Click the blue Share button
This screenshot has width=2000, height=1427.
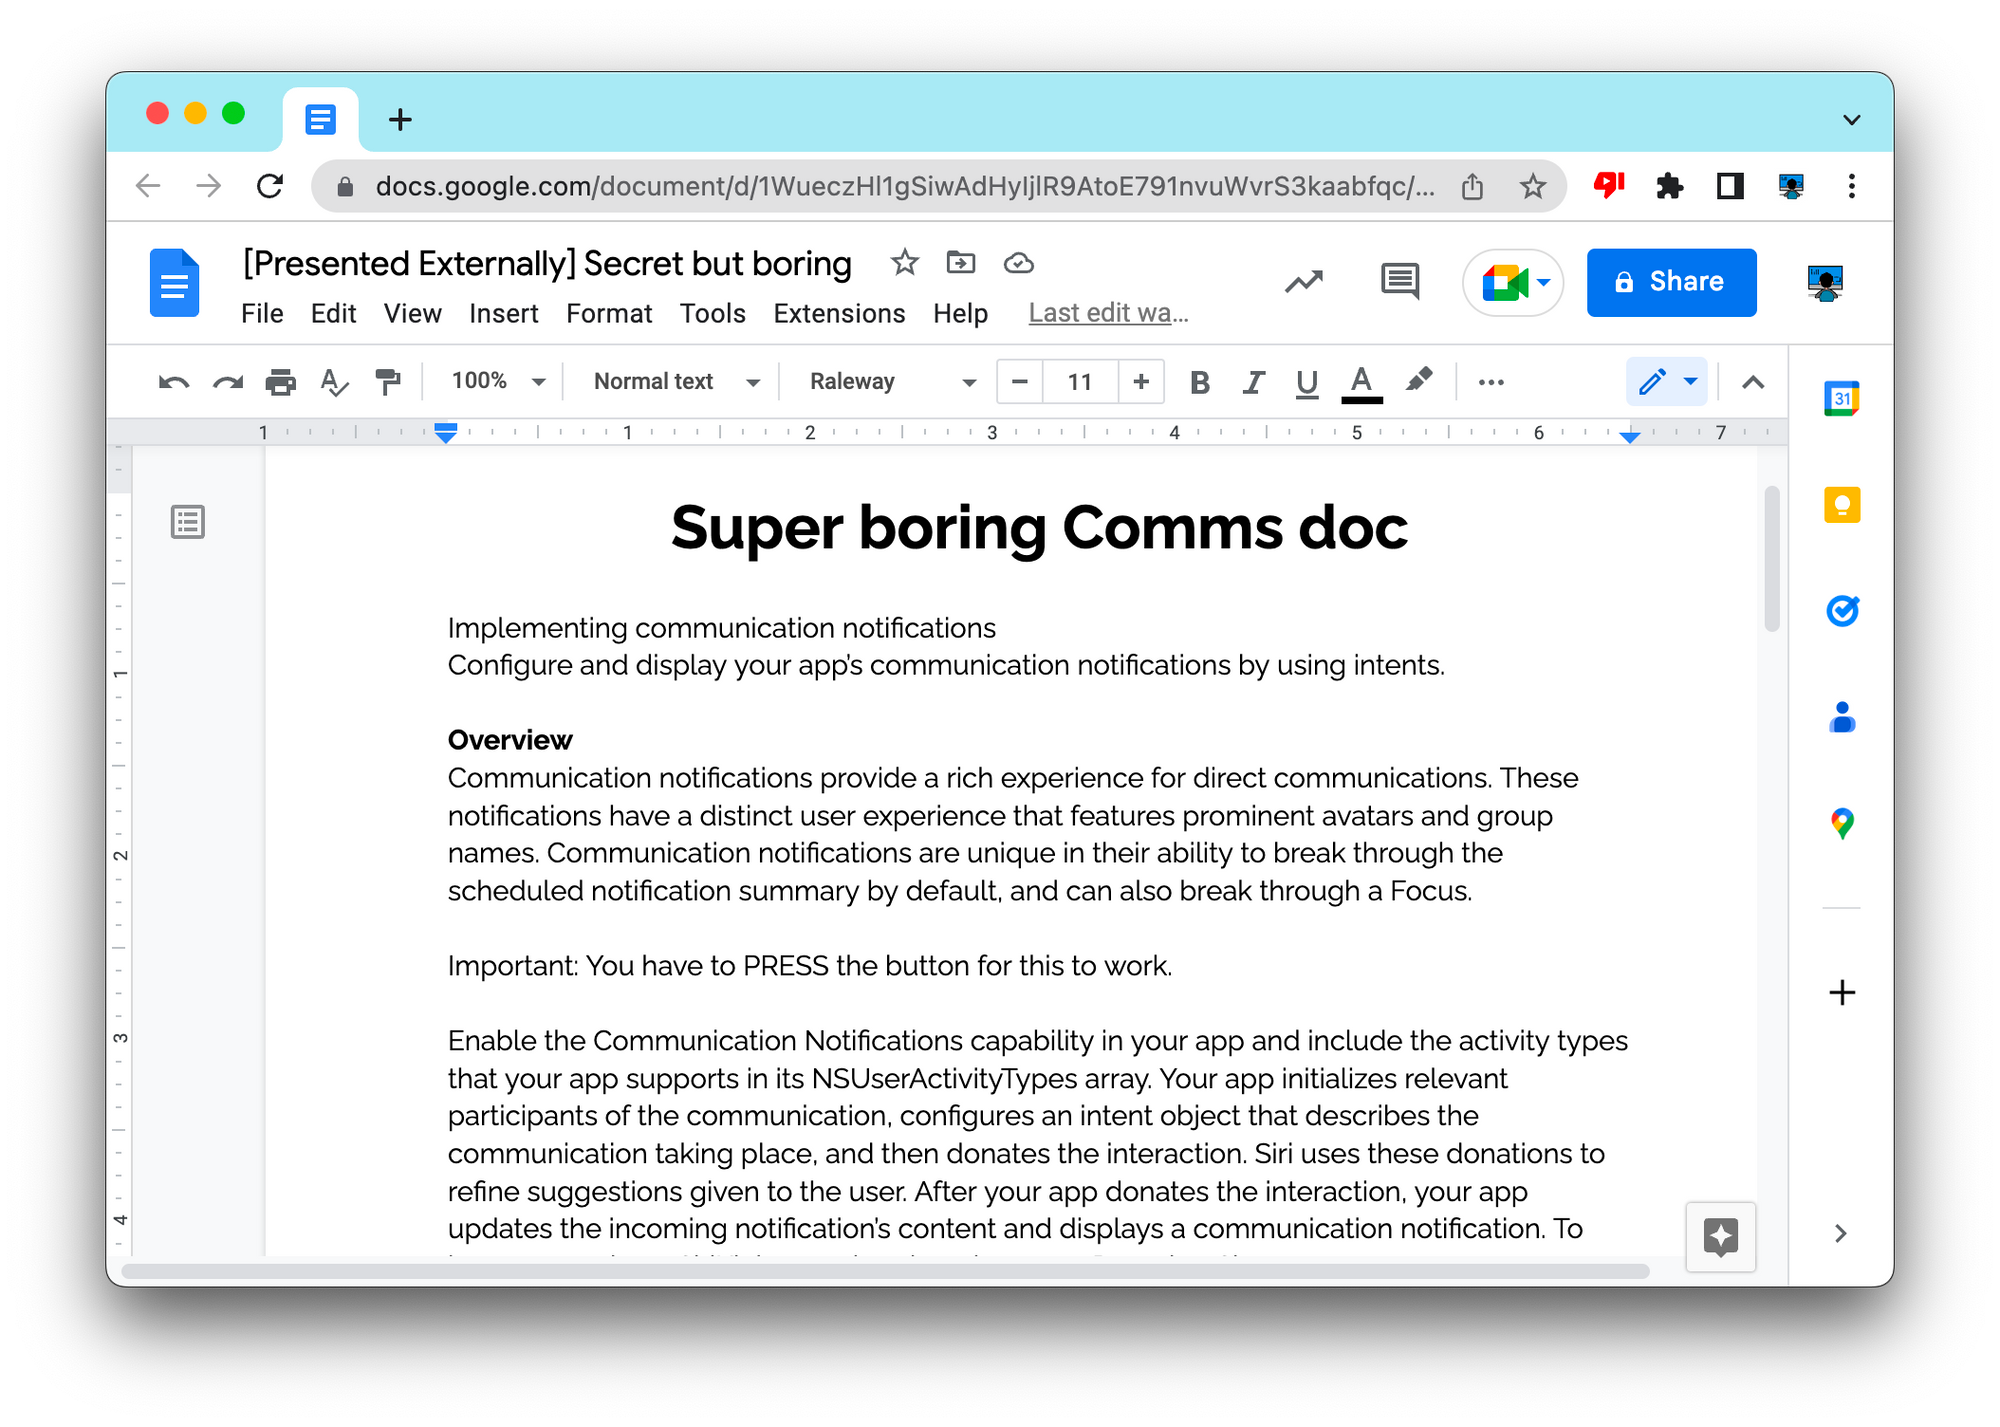pyautogui.click(x=1671, y=282)
